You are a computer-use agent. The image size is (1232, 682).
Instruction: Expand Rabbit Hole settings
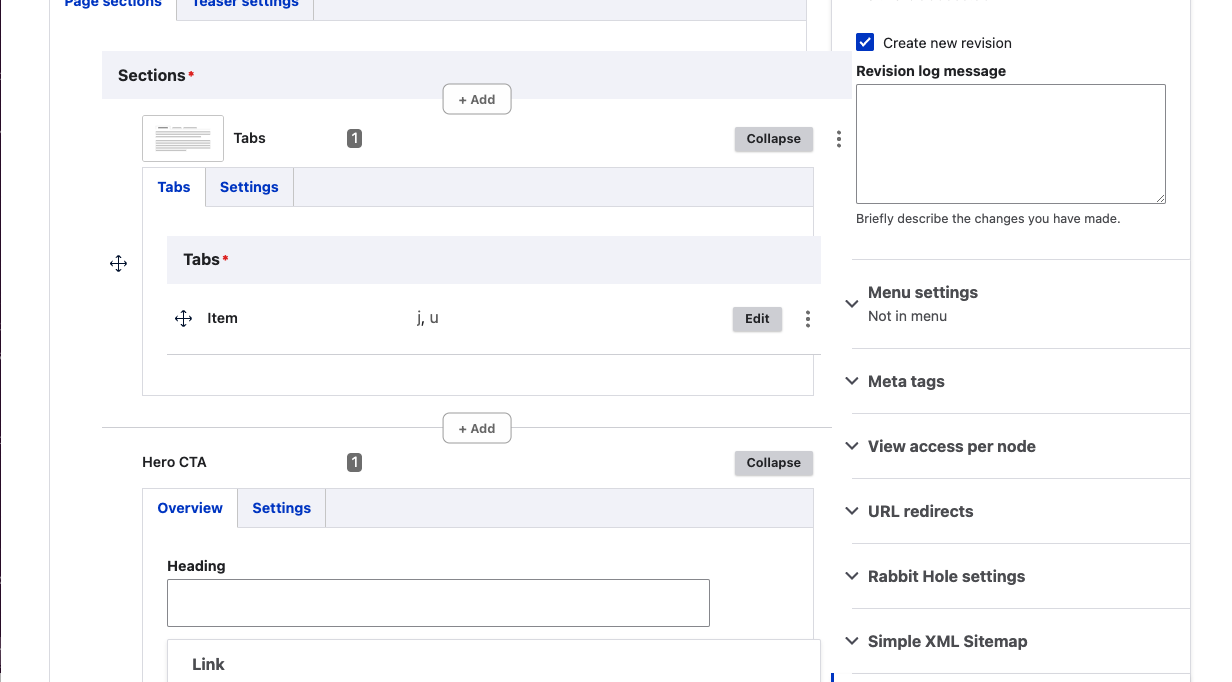[x=946, y=576]
